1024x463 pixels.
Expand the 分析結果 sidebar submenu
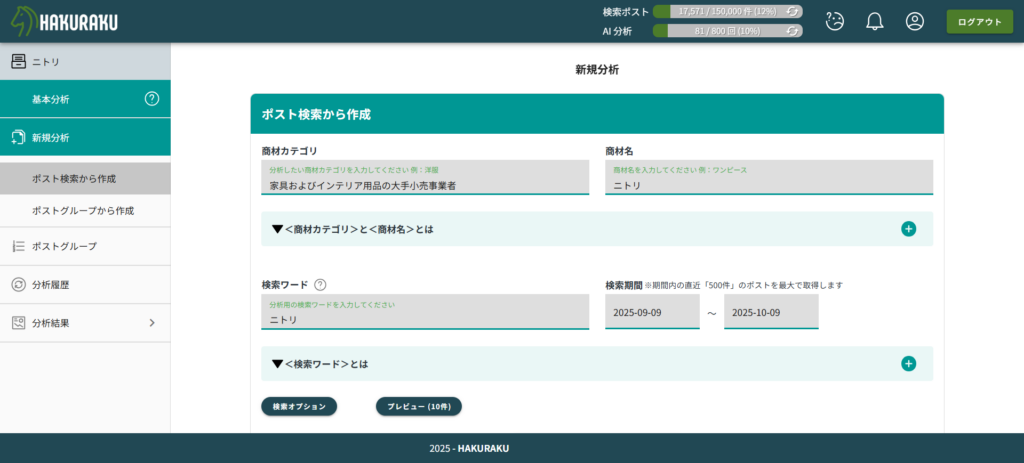(x=152, y=323)
